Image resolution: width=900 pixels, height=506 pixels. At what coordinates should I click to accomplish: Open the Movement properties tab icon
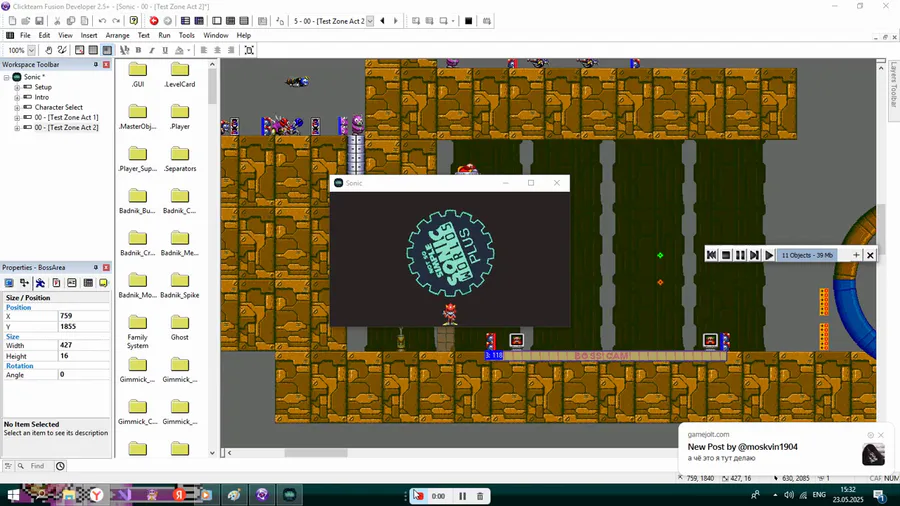(x=40, y=283)
